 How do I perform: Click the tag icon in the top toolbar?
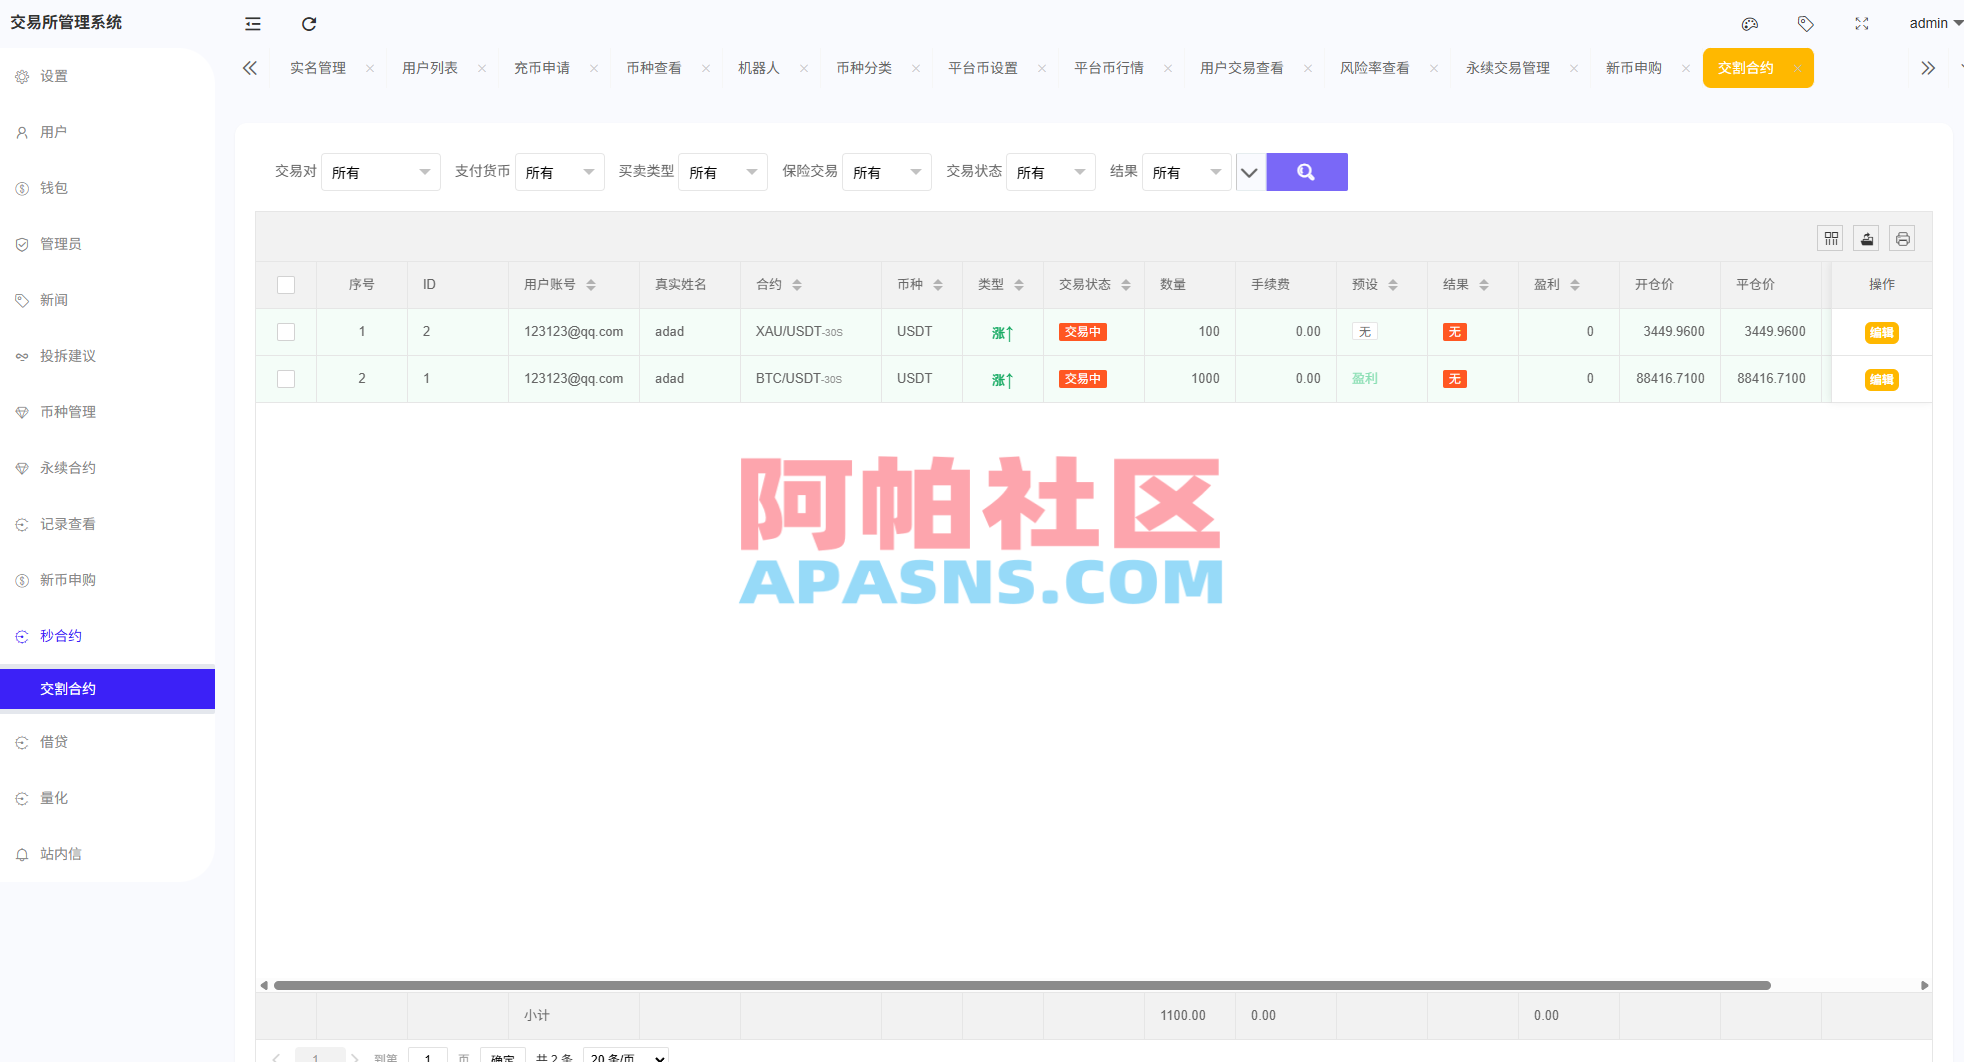(1806, 23)
